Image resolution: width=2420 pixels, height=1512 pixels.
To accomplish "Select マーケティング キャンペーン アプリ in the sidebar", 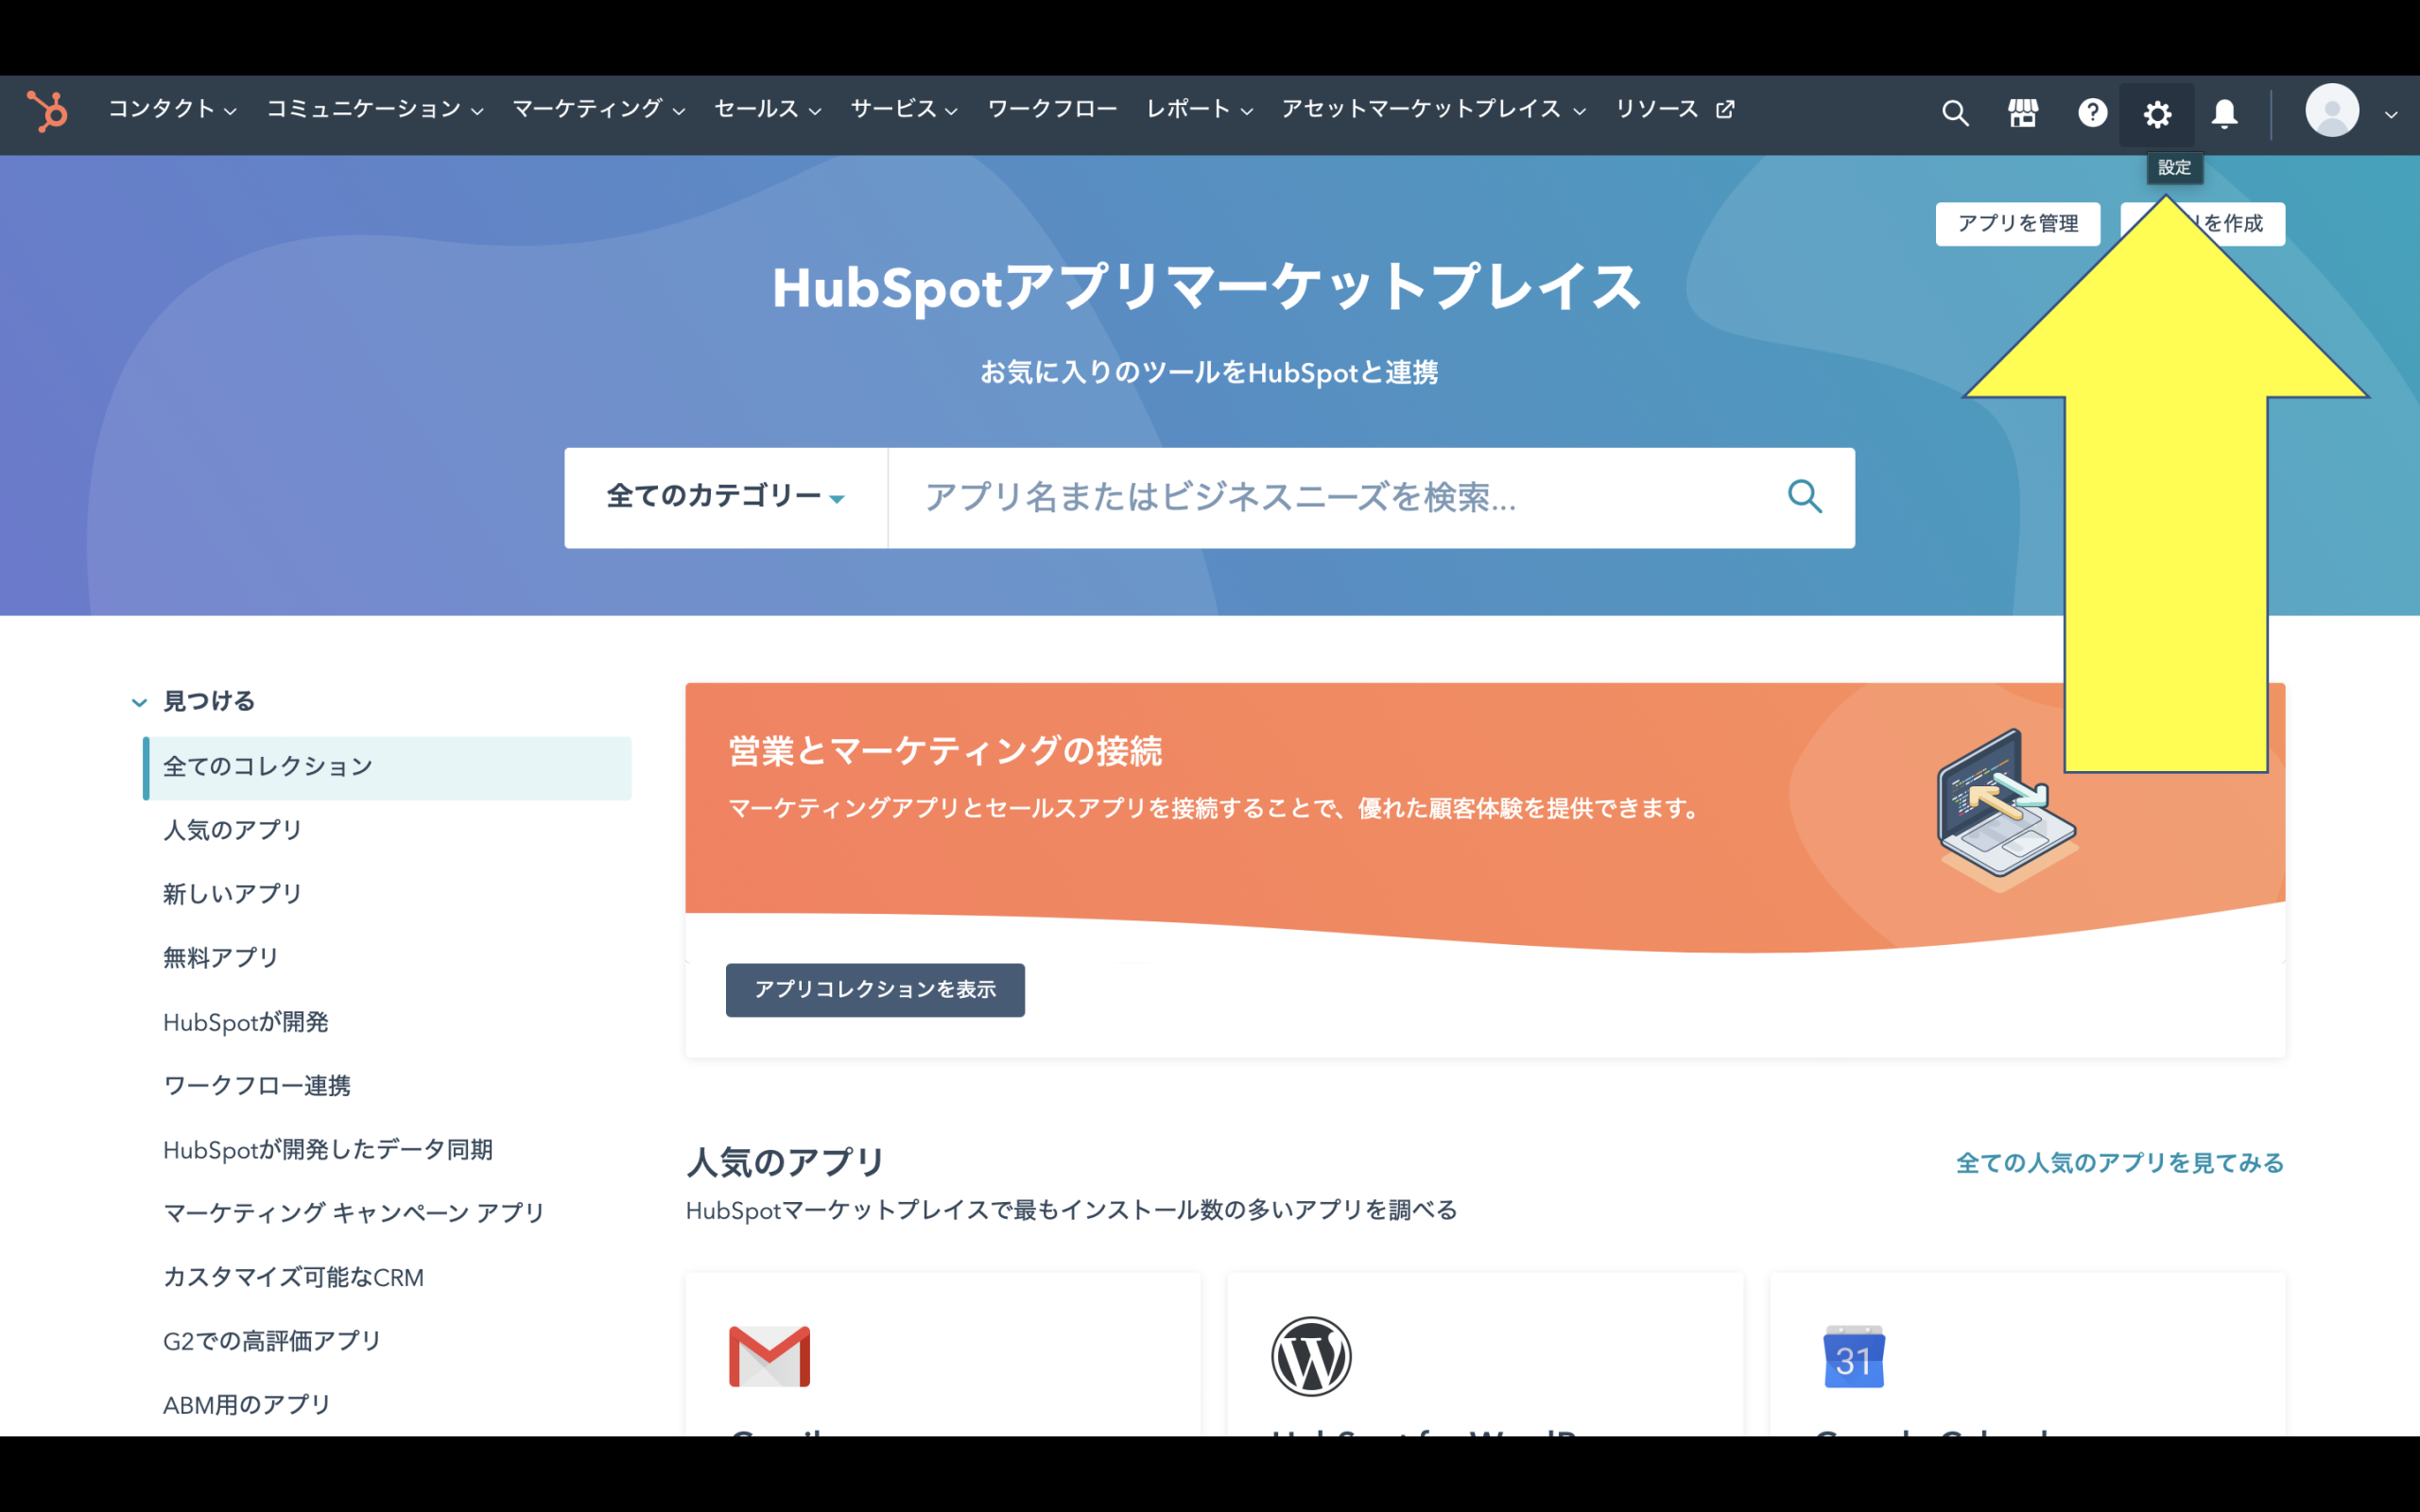I will (x=354, y=1213).
